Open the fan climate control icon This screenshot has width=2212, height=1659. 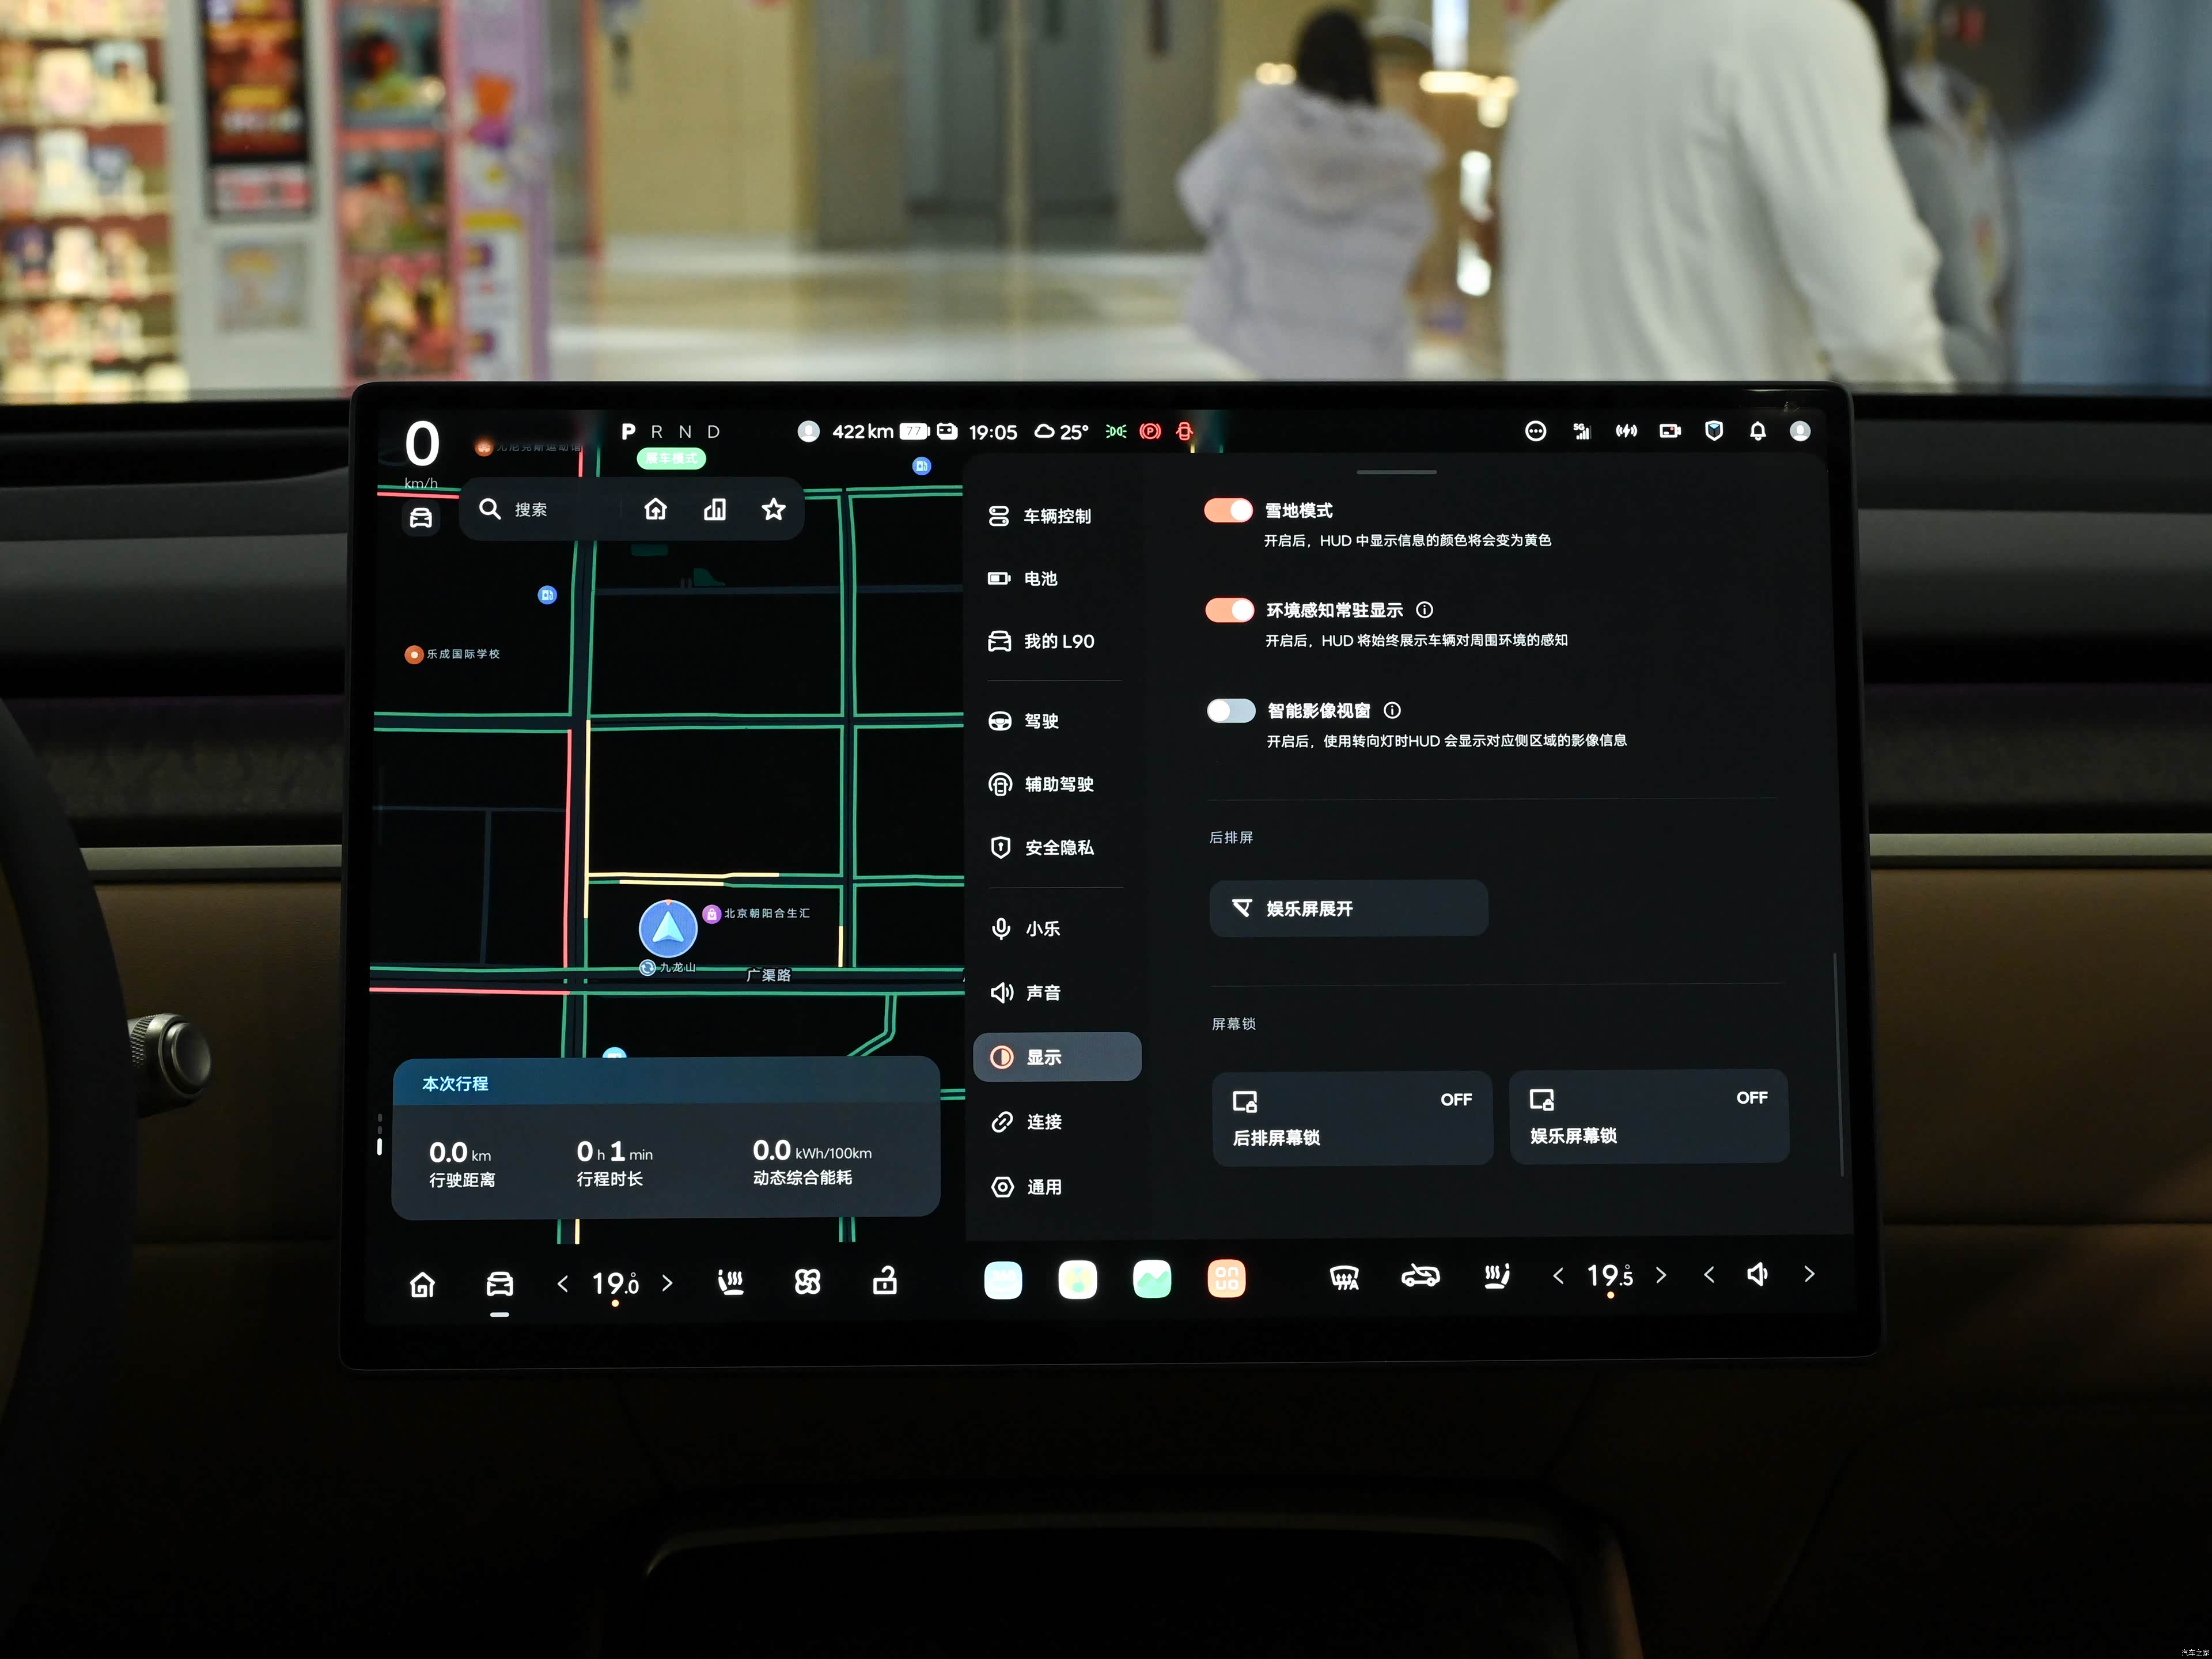click(x=807, y=1282)
